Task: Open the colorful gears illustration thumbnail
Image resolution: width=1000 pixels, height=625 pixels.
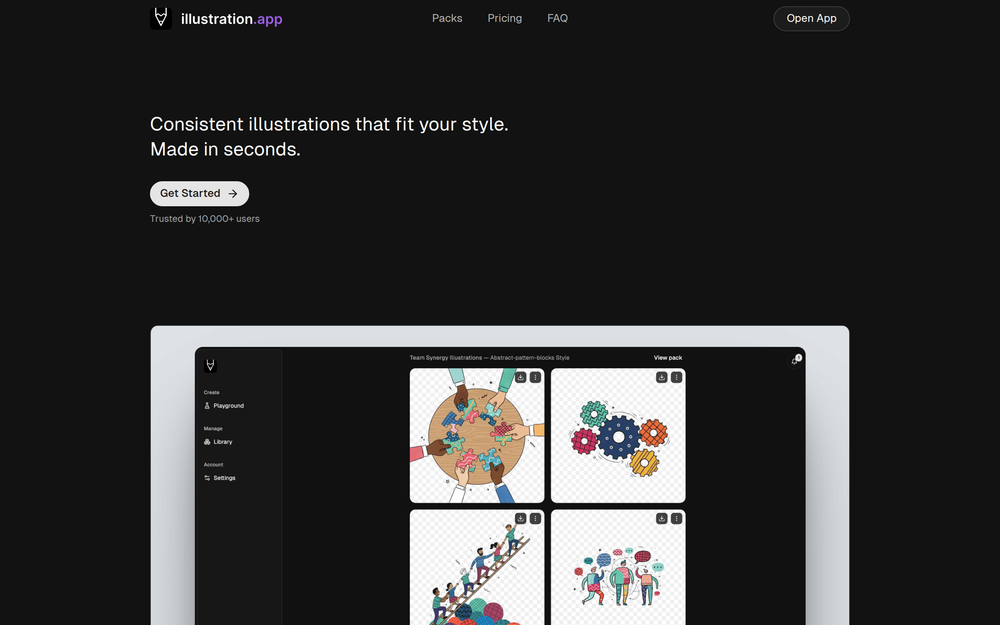Action: (x=618, y=436)
